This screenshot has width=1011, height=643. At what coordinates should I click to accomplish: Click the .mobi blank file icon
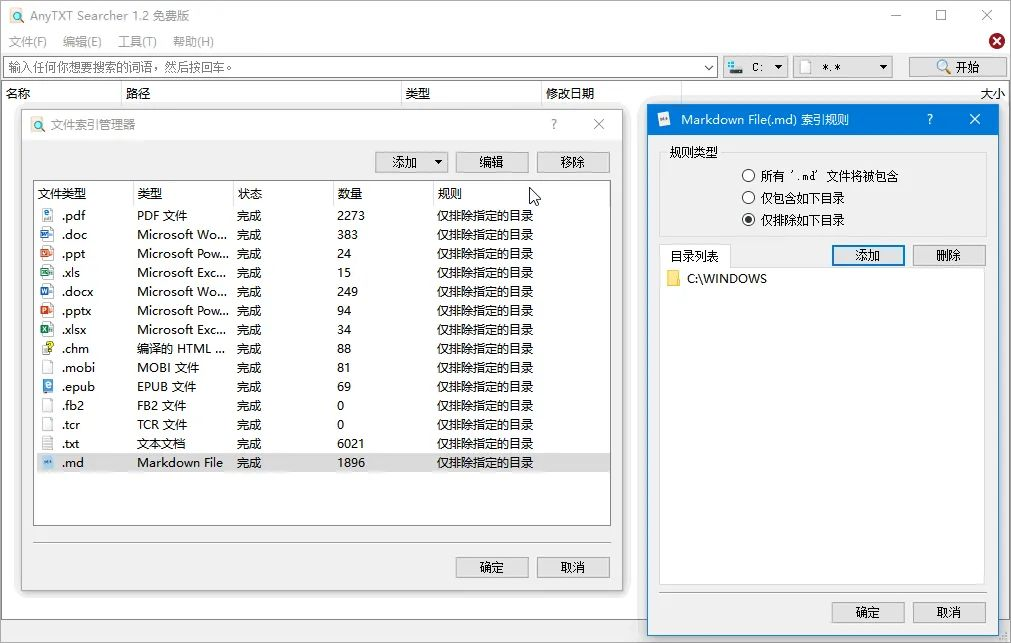click(47, 368)
